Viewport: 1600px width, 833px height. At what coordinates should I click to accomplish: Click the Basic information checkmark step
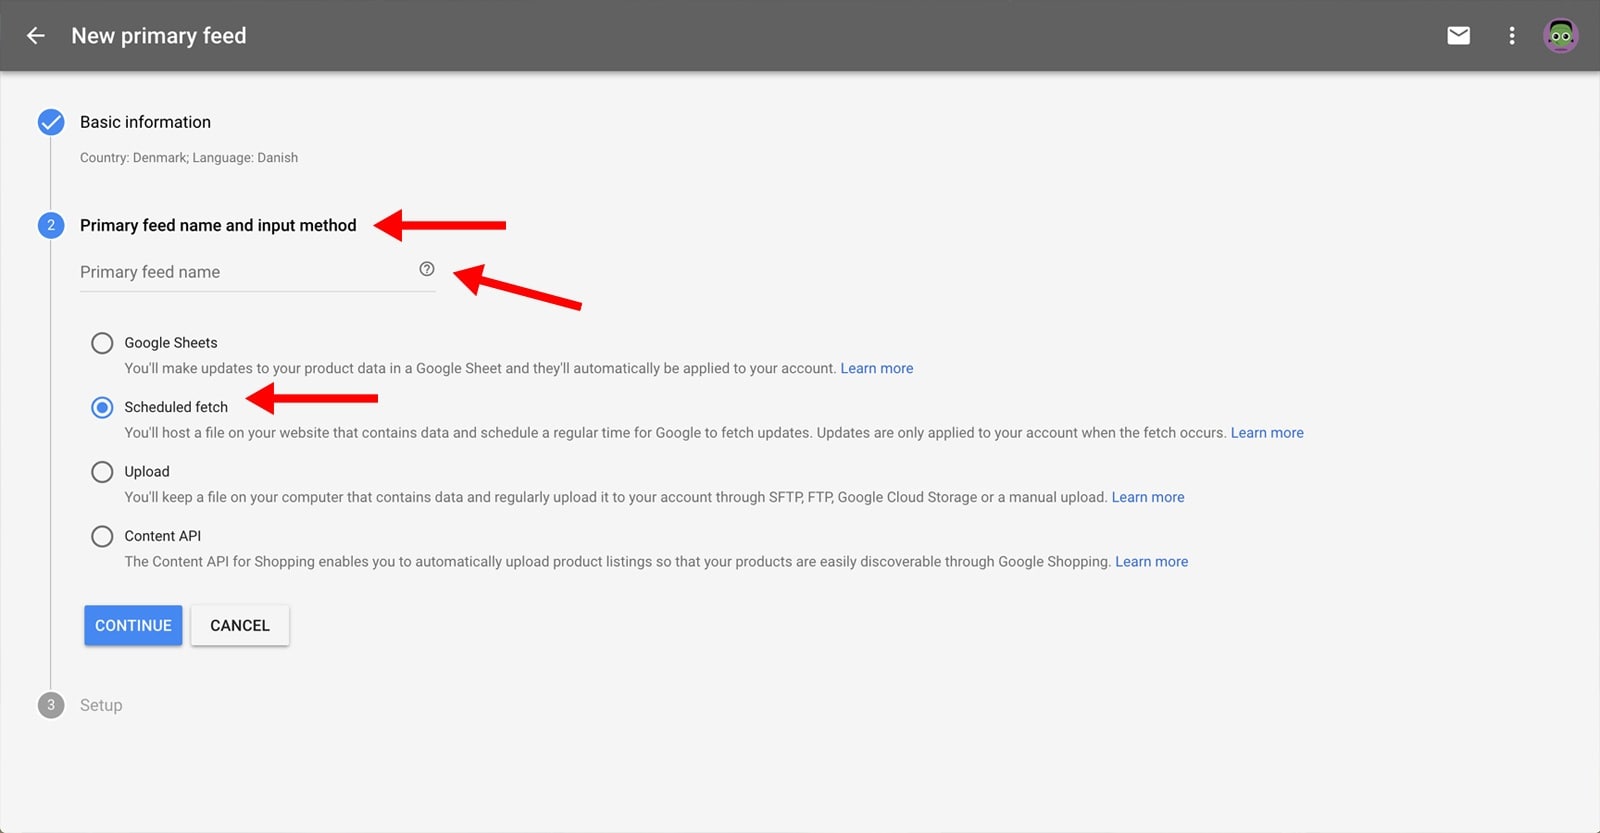(51, 122)
